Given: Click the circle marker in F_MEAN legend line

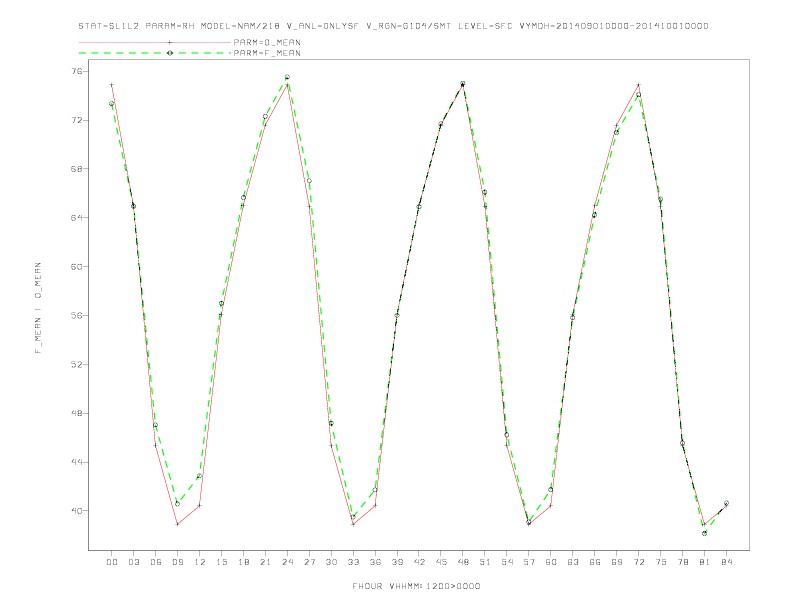Looking at the screenshot, I should click(x=170, y=53).
